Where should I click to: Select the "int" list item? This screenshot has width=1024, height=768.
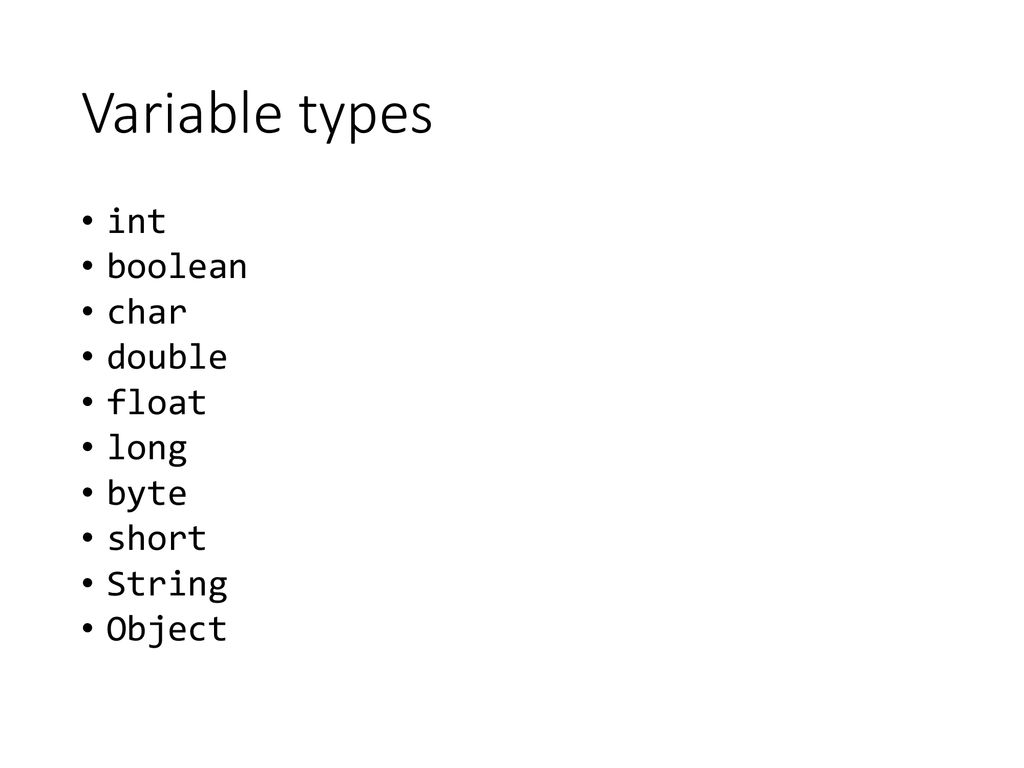(136, 221)
